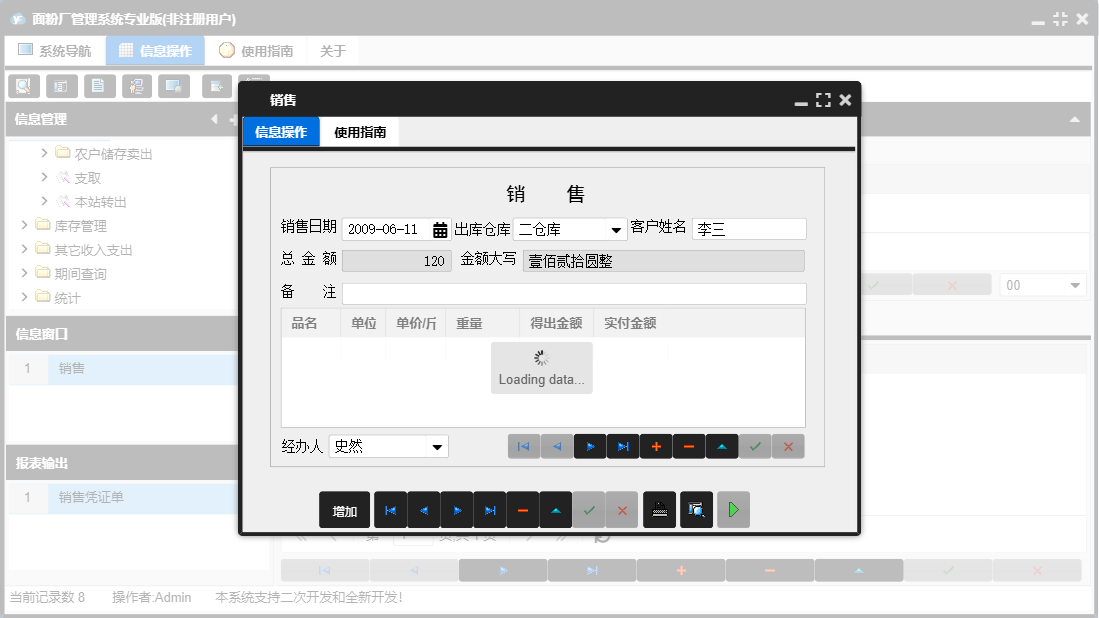This screenshot has width=1099, height=618.
Task: Click the plus icon to add a detail row
Action: (656, 446)
